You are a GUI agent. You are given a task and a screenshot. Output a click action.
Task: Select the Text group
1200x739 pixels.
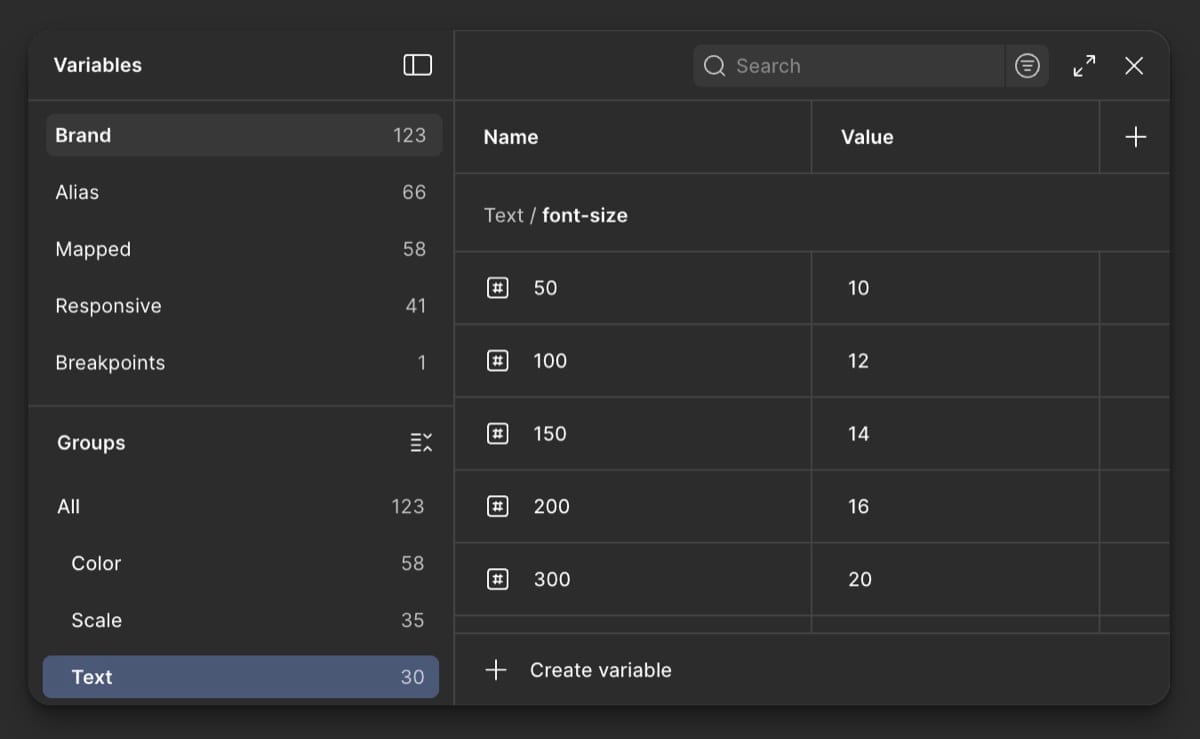pyautogui.click(x=241, y=677)
